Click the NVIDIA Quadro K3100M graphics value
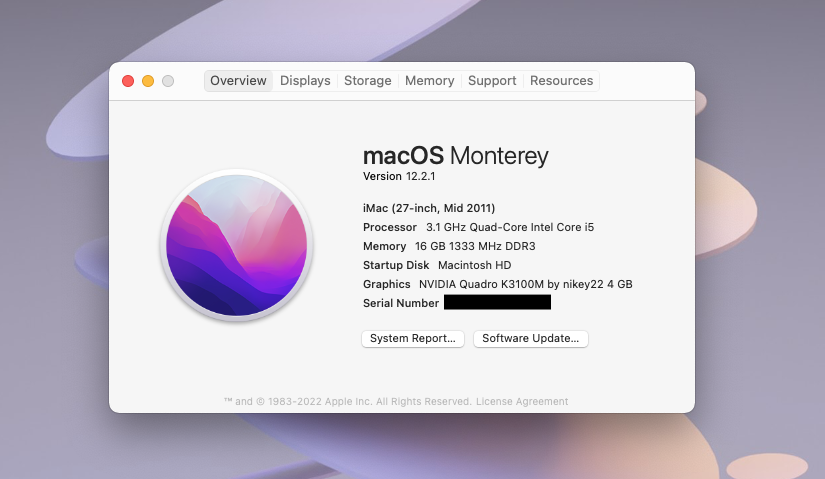Viewport: 825px width, 479px height. click(526, 284)
